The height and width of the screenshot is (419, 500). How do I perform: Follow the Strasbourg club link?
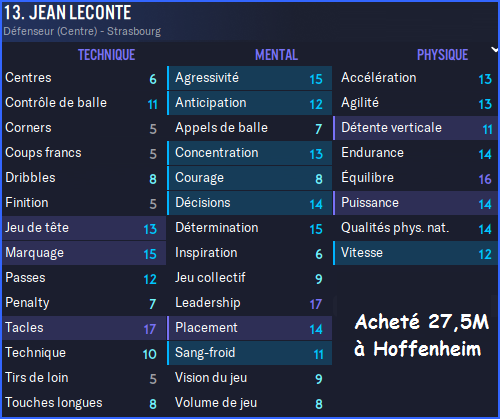coord(134,31)
